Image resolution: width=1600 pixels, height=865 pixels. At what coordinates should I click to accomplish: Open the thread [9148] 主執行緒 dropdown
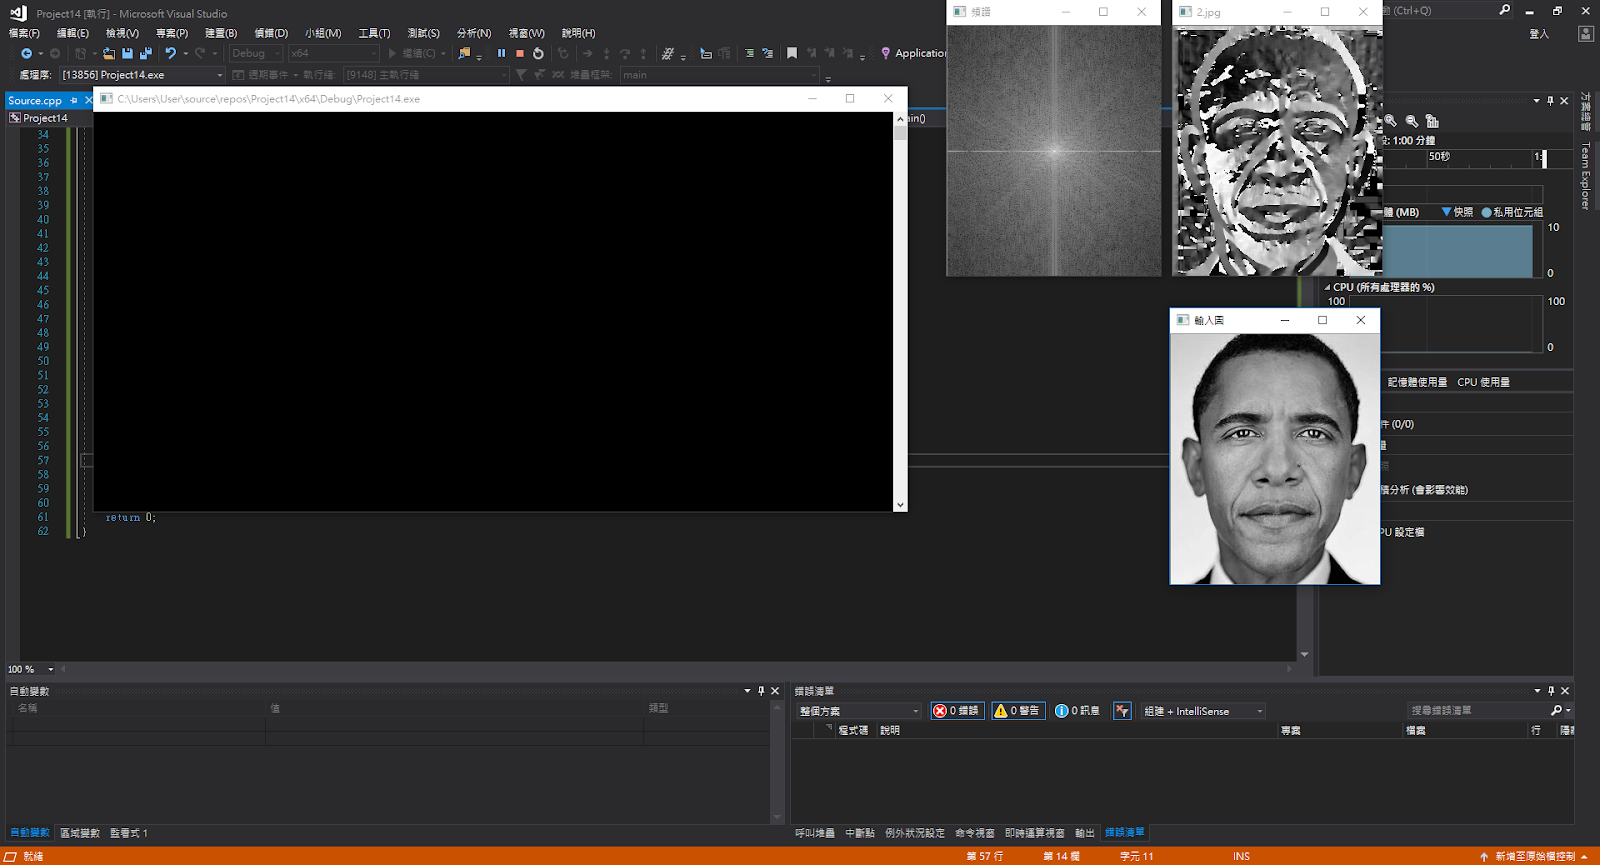pos(426,75)
